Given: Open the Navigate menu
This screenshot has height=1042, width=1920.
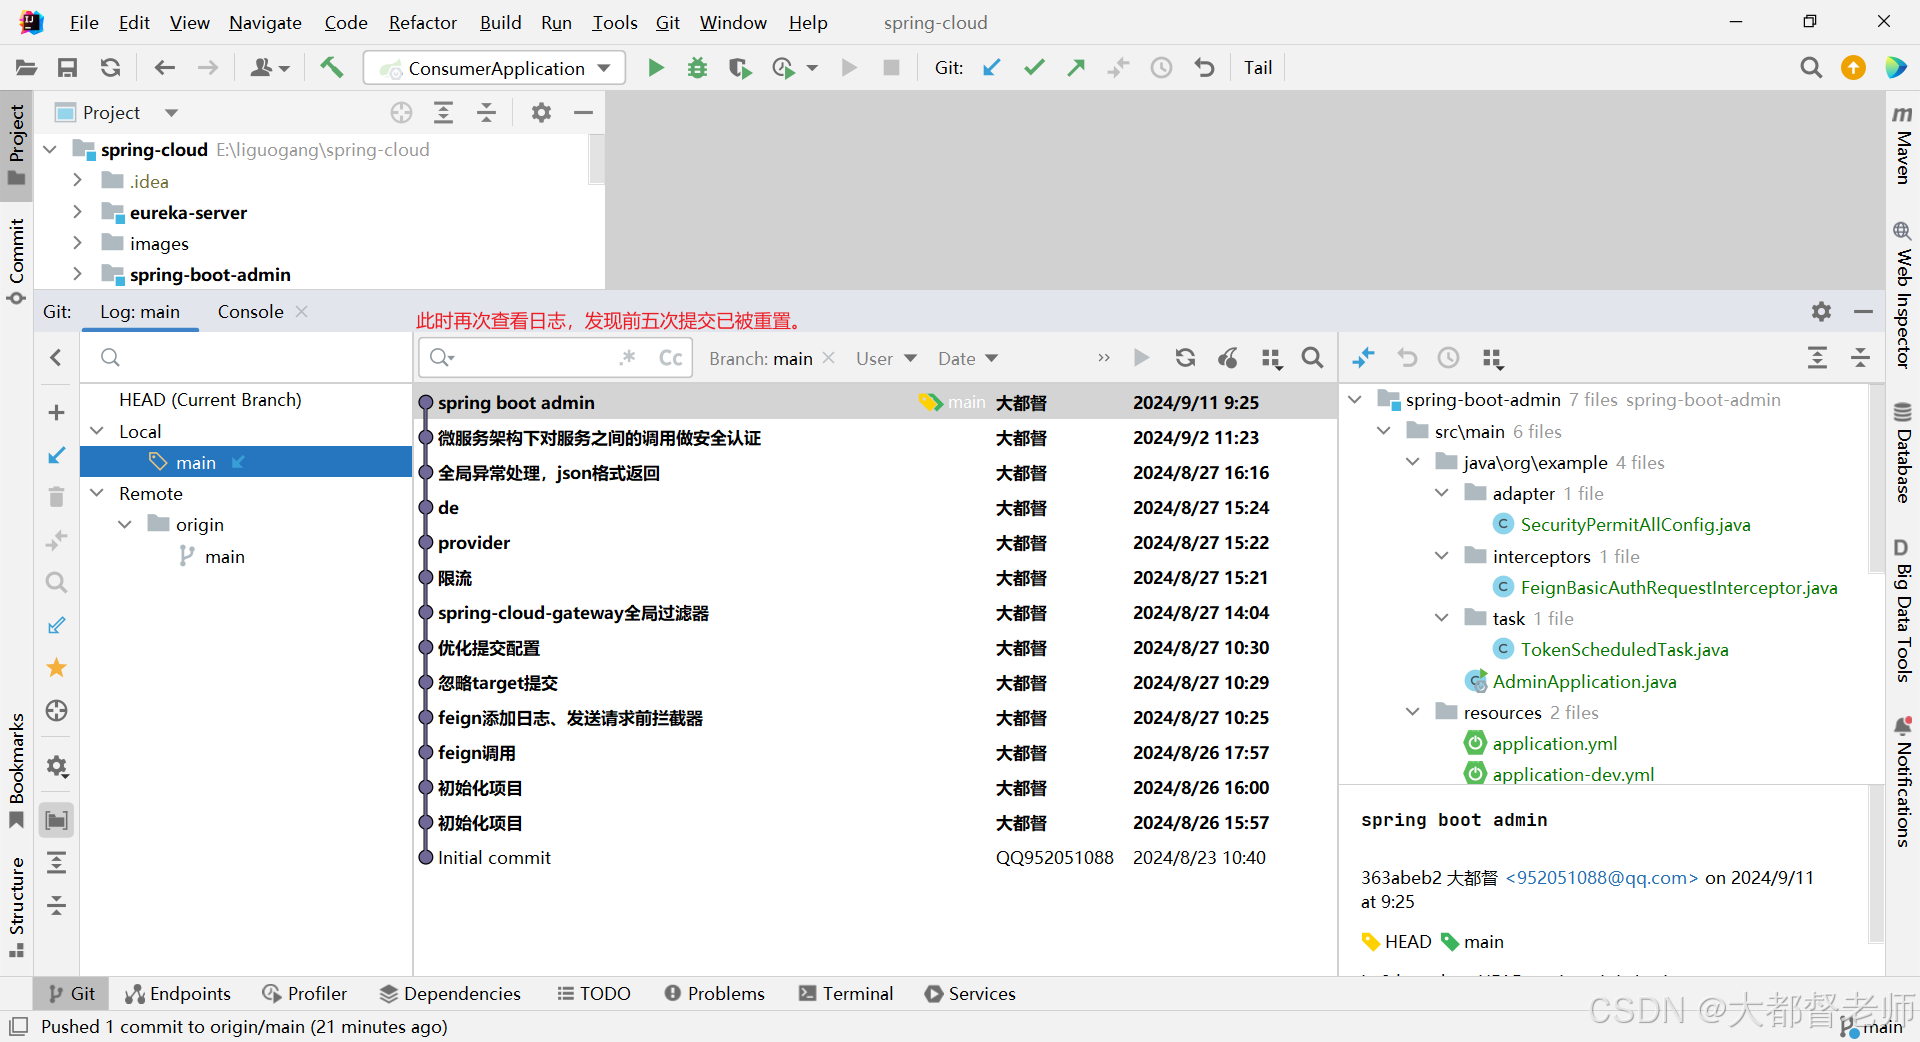Looking at the screenshot, I should 265,22.
